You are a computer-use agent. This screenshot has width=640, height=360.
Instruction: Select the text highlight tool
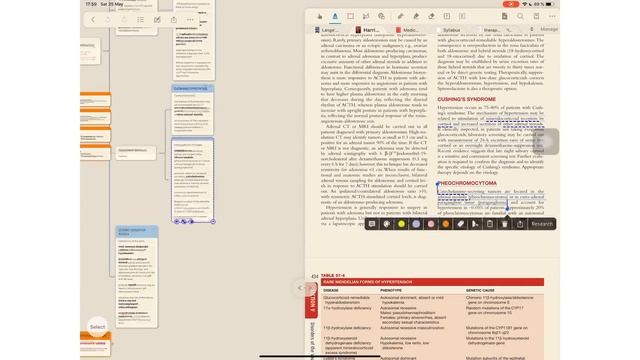[335, 16]
